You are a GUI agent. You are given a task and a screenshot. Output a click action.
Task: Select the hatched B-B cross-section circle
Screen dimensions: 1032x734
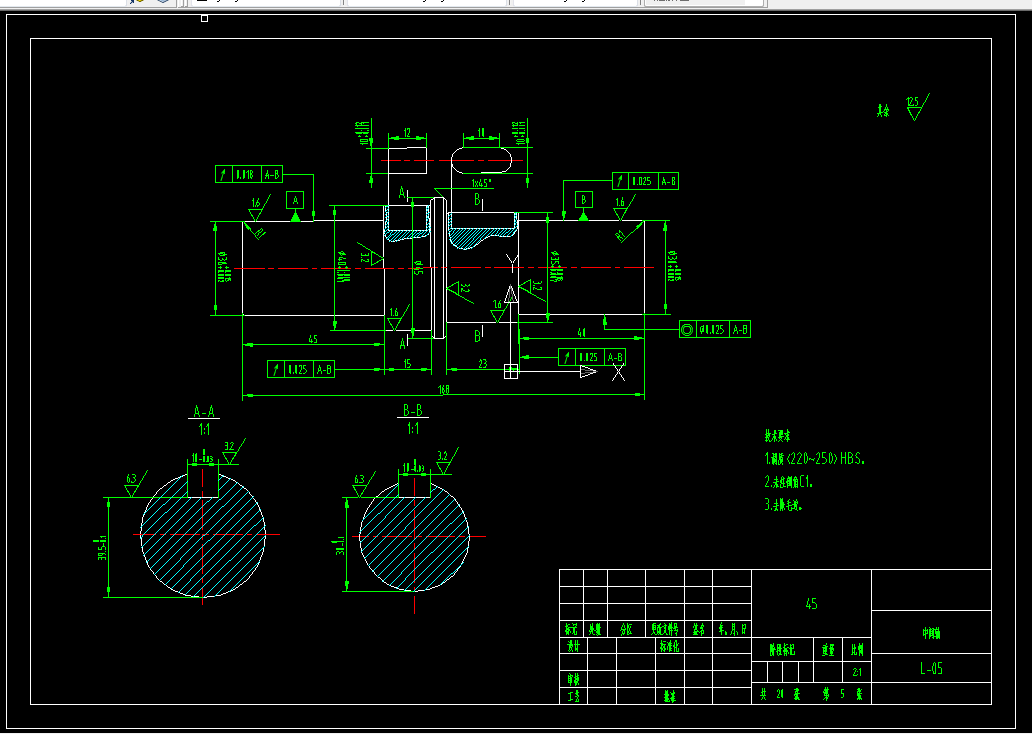coord(414,535)
